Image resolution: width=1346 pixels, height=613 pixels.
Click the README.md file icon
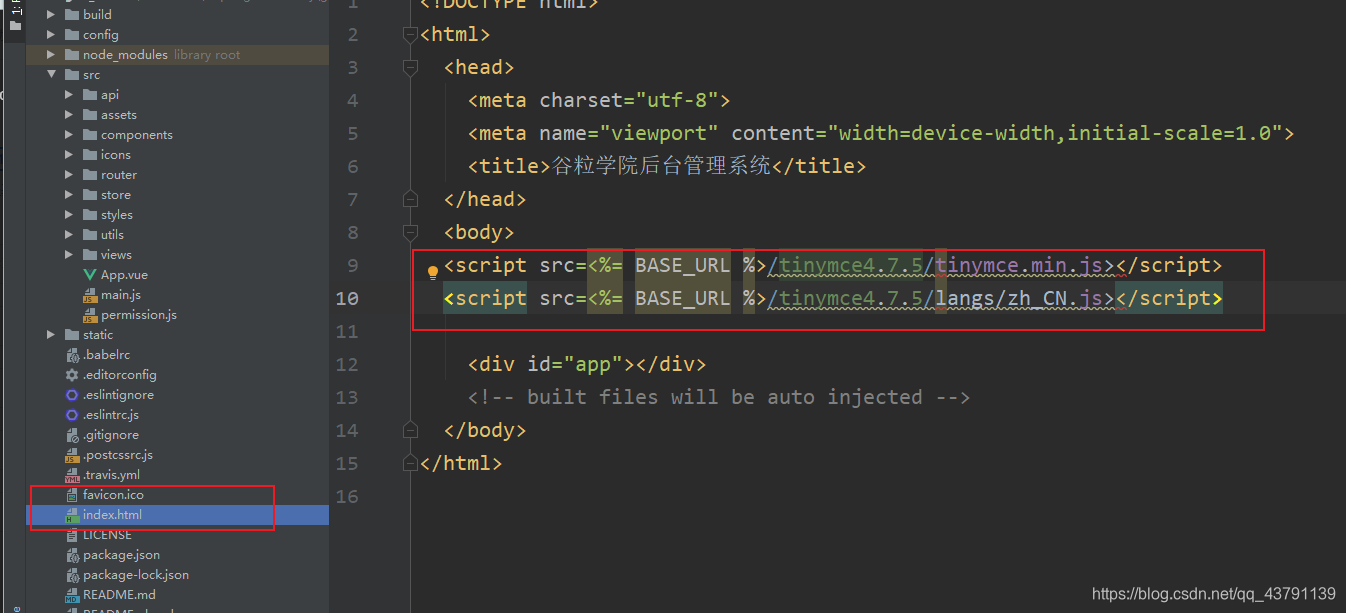pos(71,595)
